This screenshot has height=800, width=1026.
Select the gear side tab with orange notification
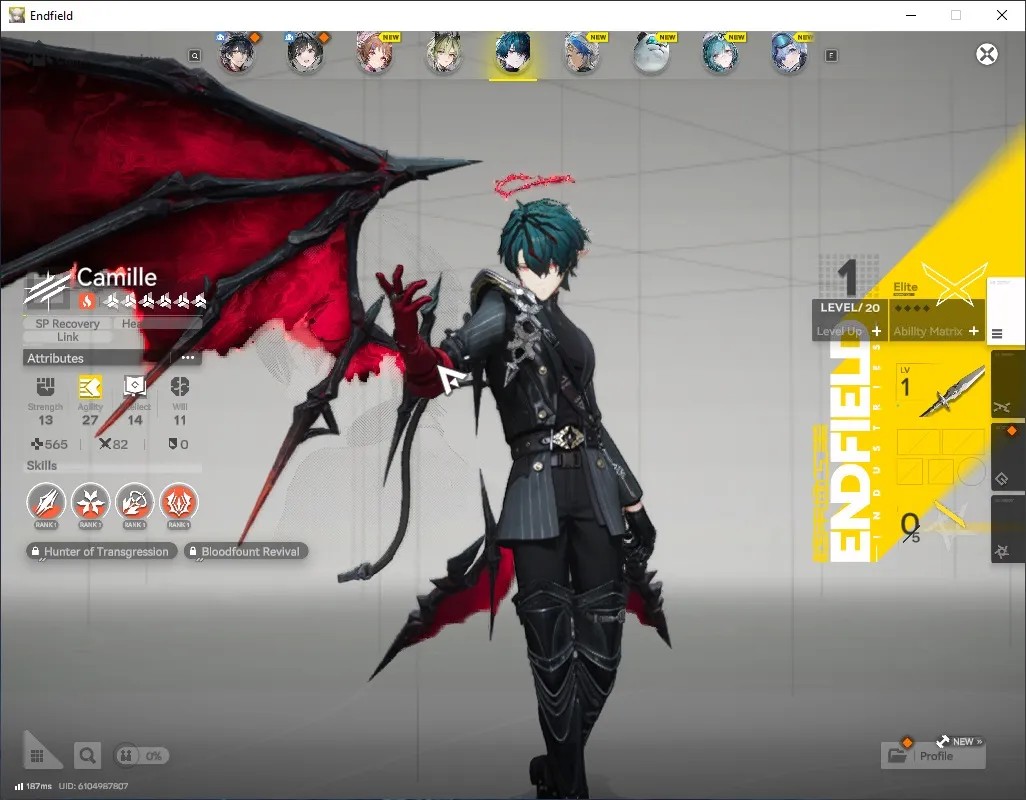1006,457
